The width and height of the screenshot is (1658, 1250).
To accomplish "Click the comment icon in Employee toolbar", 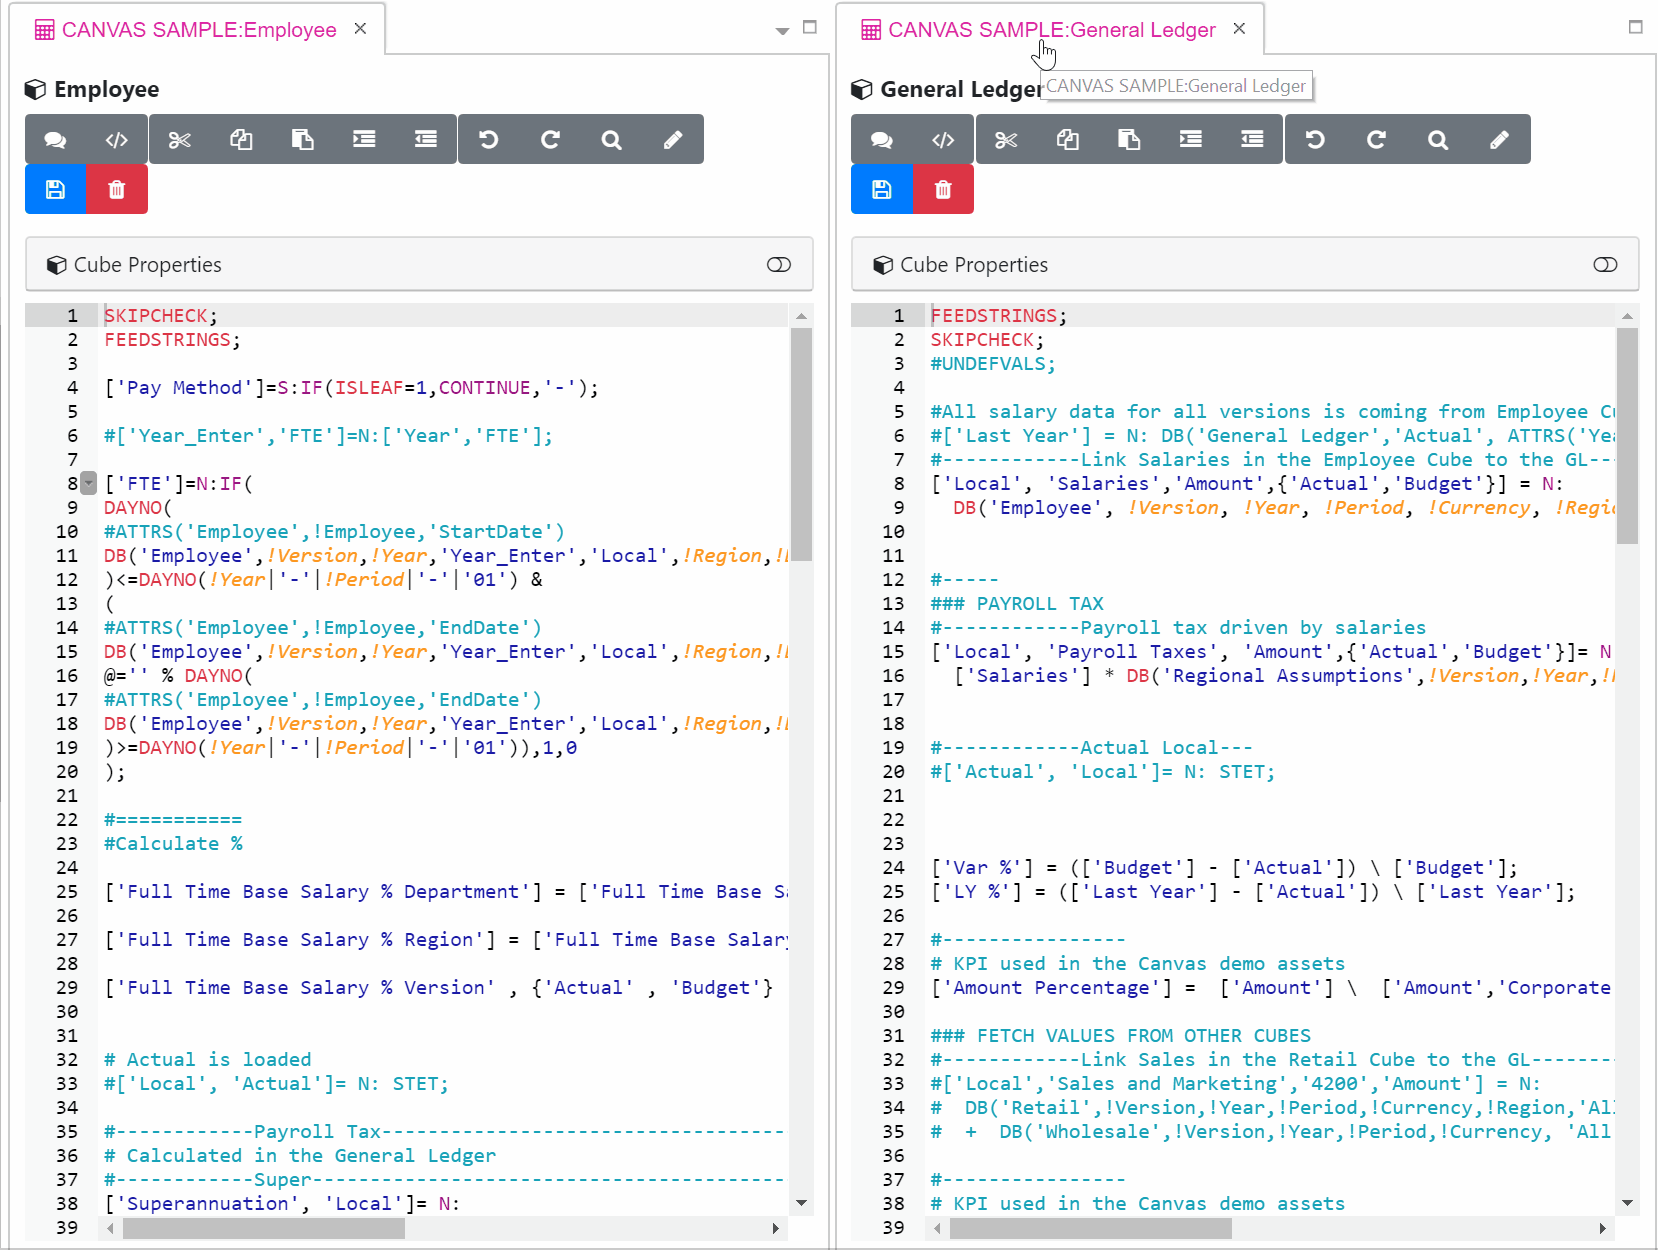I will click(x=56, y=140).
